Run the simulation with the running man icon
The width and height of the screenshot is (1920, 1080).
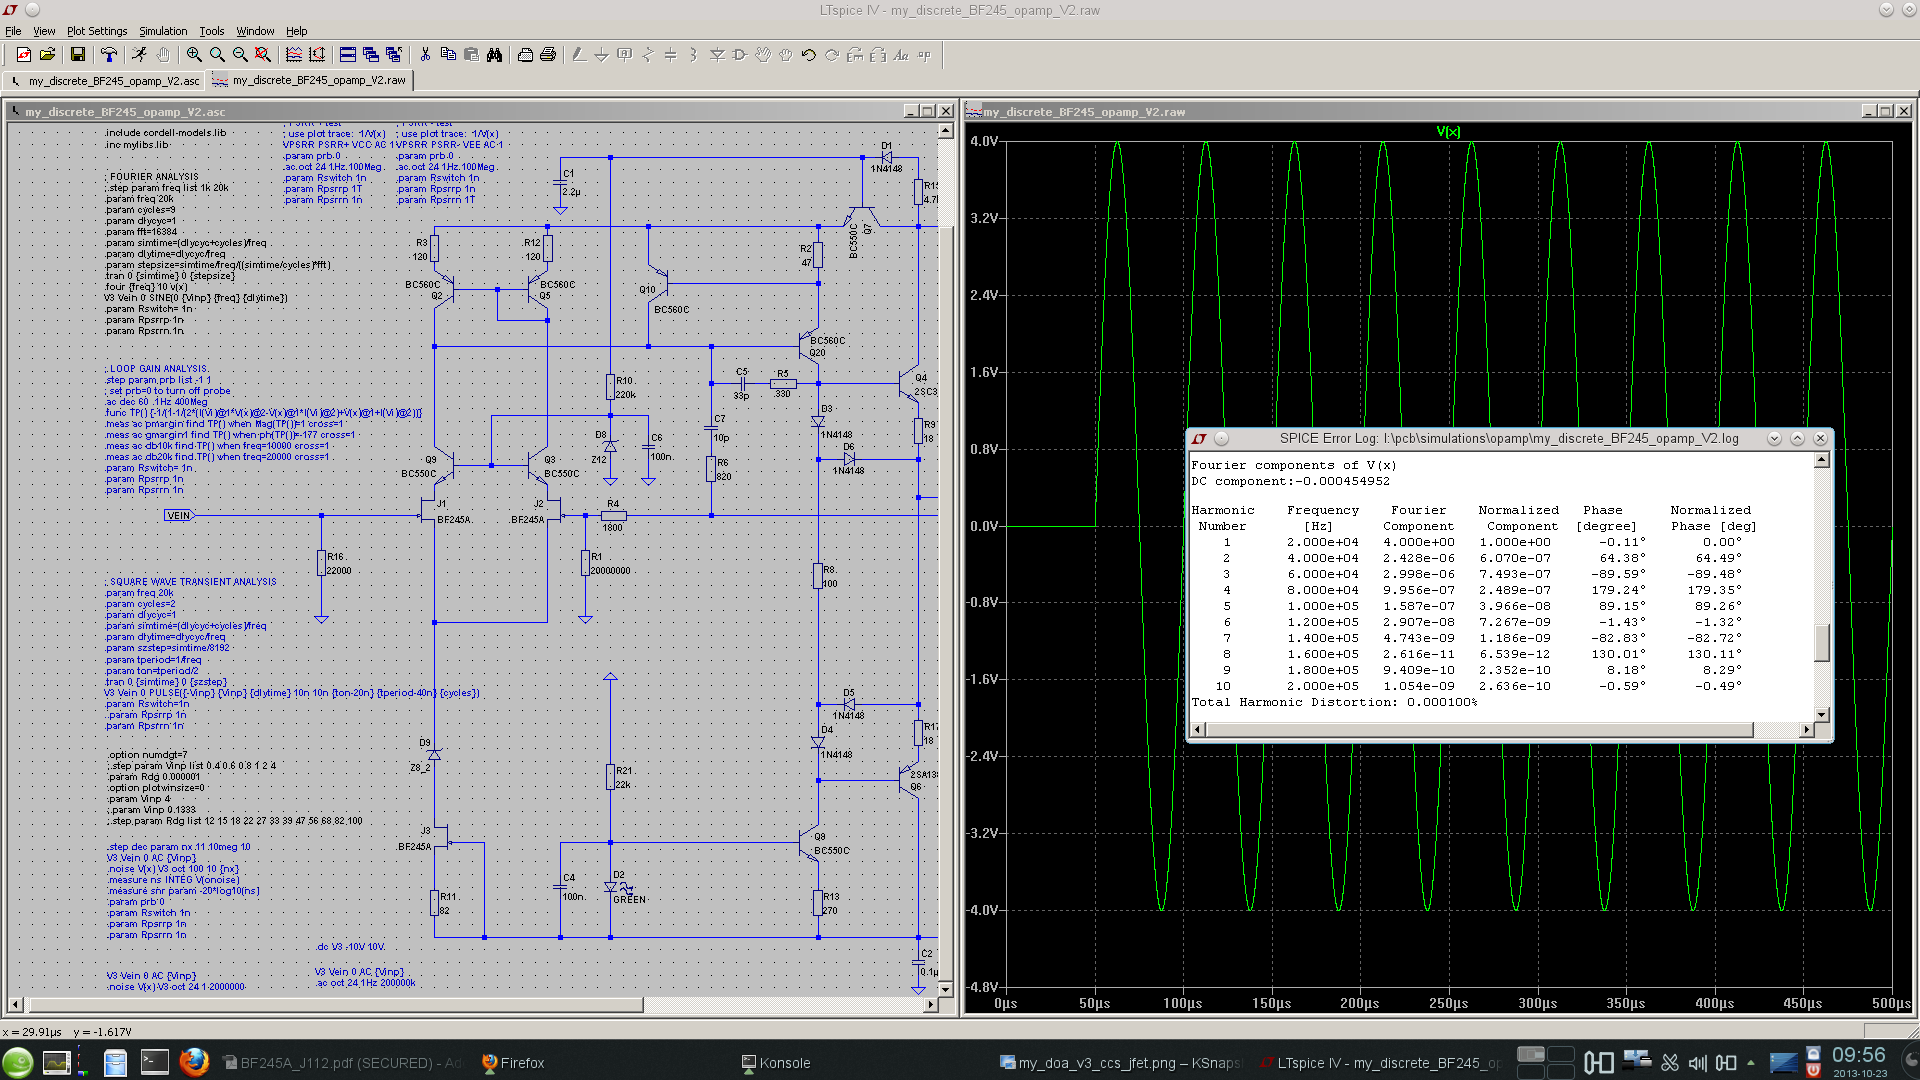click(x=140, y=55)
